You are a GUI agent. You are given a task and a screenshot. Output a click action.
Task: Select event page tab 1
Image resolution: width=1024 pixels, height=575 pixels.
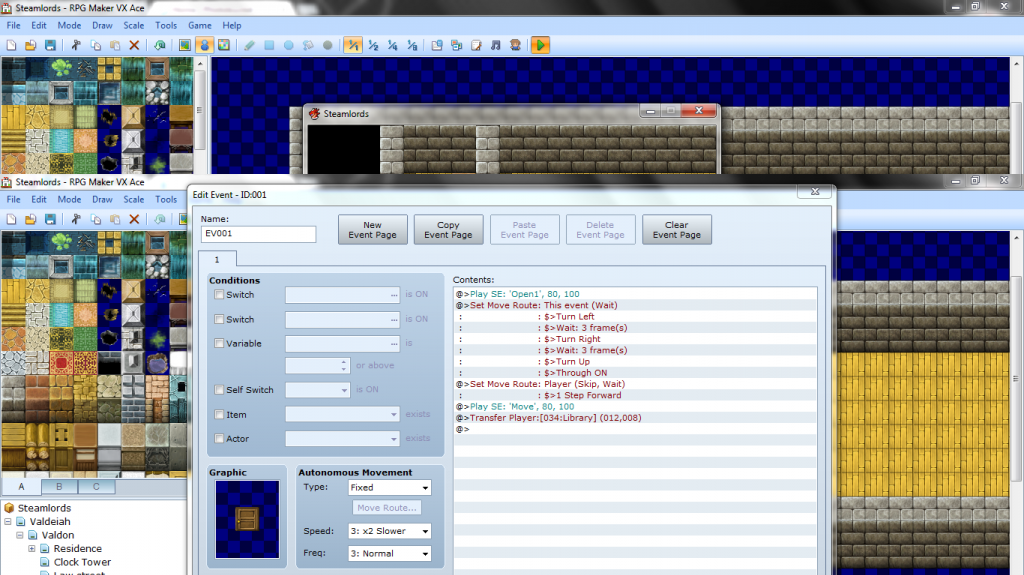pyautogui.click(x=217, y=259)
